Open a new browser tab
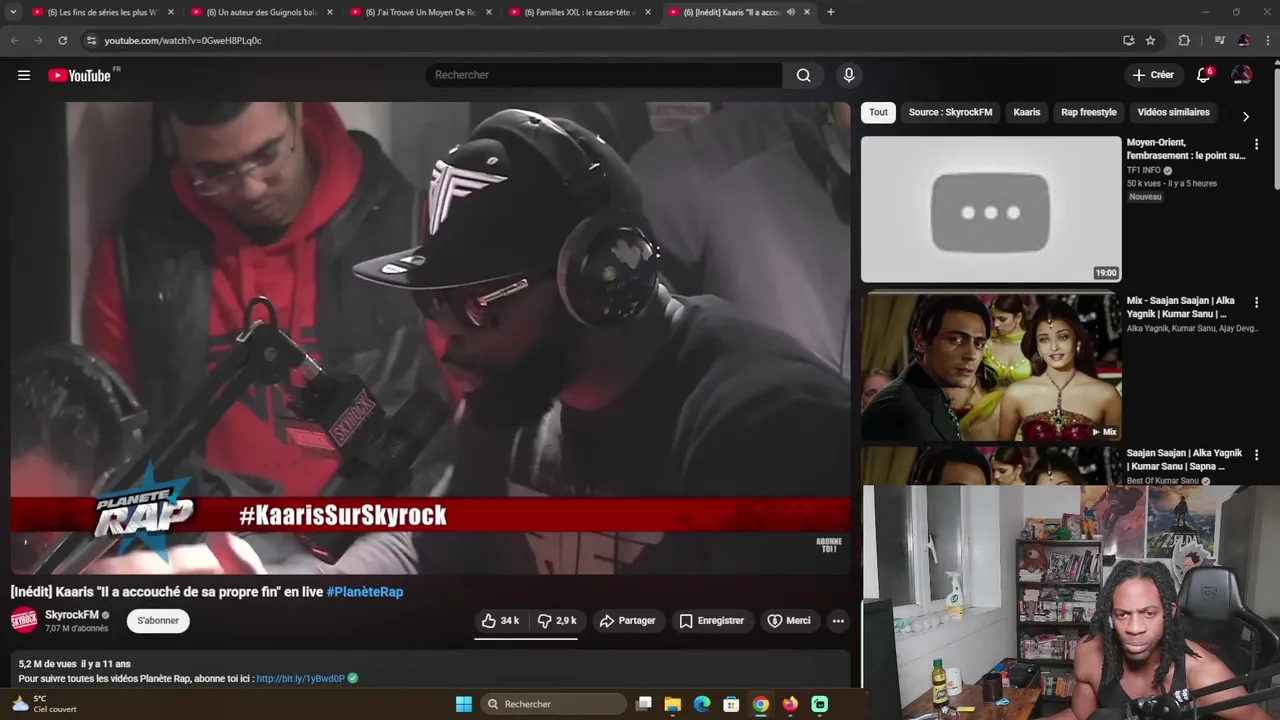1280x720 pixels. tap(830, 12)
